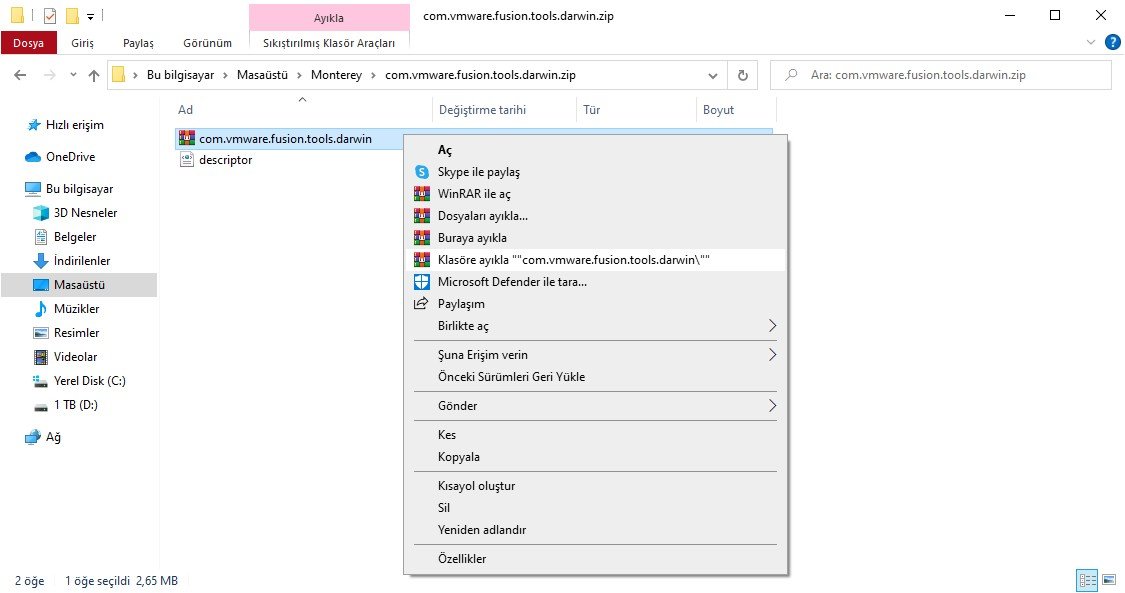Viewport: 1125px width, 593px height.
Task: Click the chevron after Monterey in breadcrumb
Action: point(374,75)
